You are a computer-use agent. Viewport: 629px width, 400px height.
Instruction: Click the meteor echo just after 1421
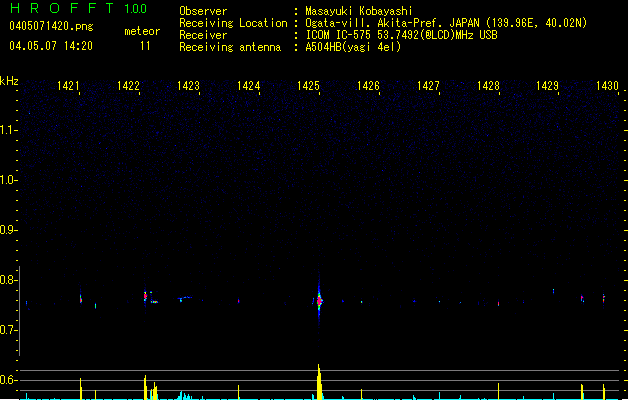pyautogui.click(x=81, y=297)
